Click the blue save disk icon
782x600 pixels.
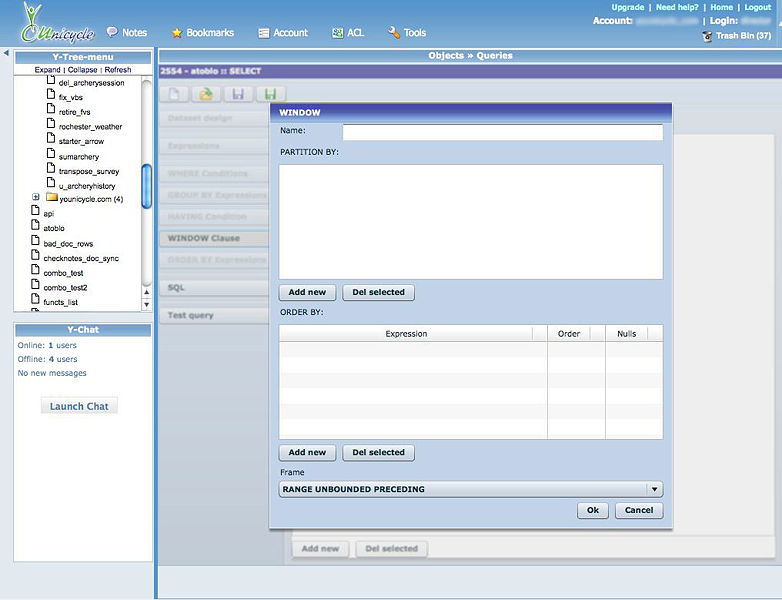pyautogui.click(x=238, y=94)
